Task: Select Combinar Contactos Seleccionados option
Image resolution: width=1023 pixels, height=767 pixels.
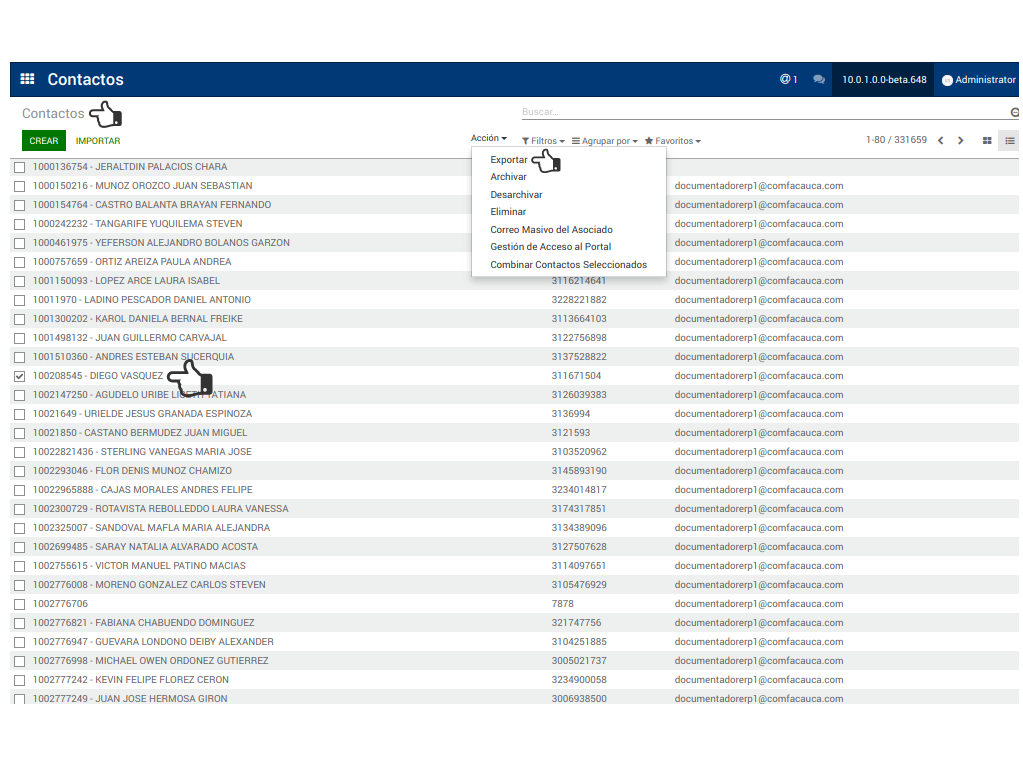Action: tap(568, 265)
